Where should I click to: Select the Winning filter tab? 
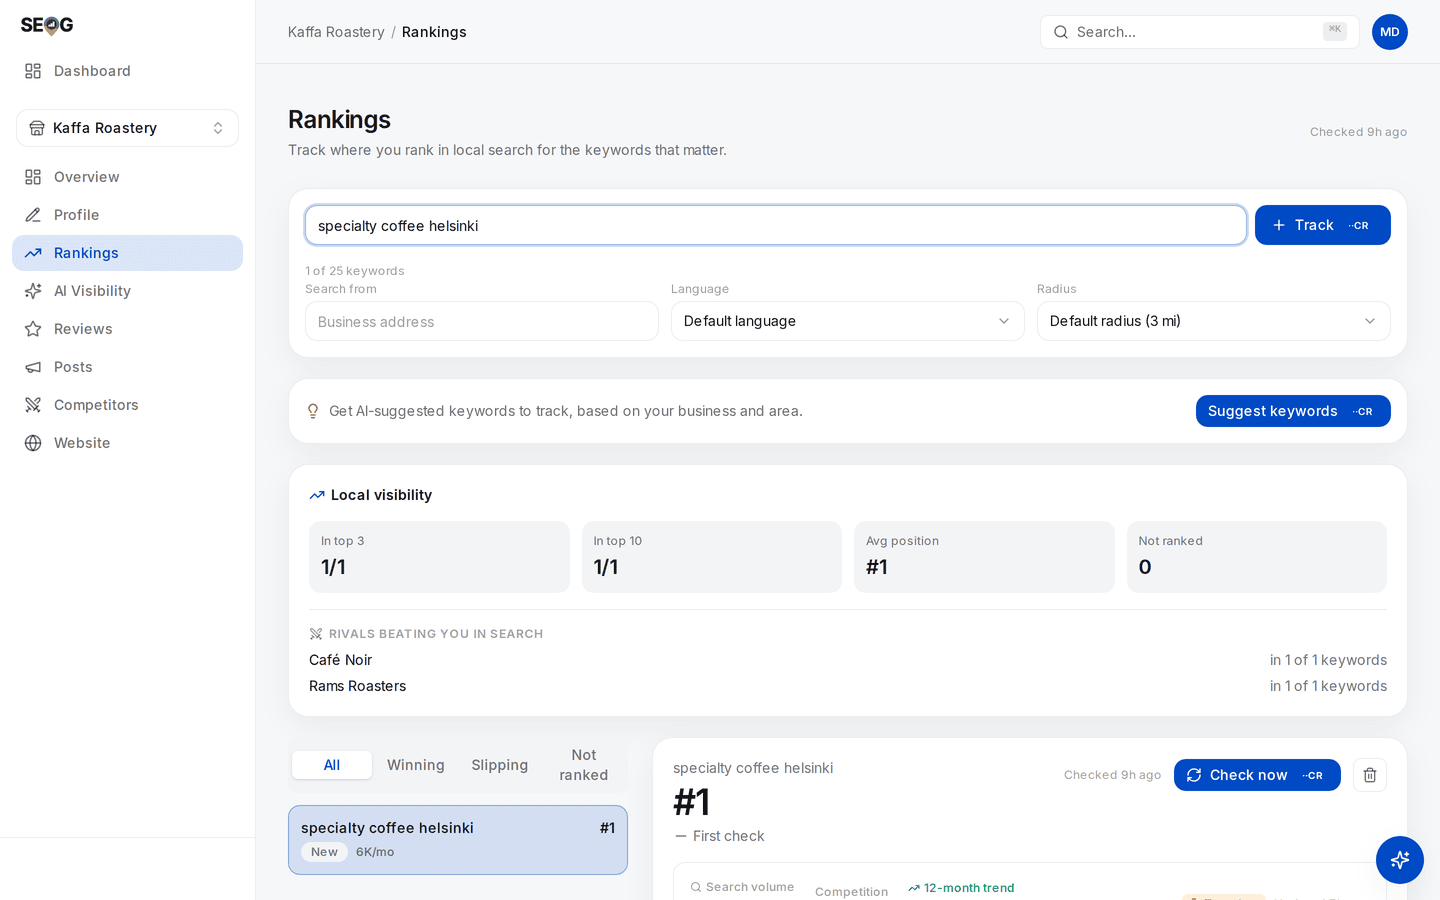(x=416, y=765)
